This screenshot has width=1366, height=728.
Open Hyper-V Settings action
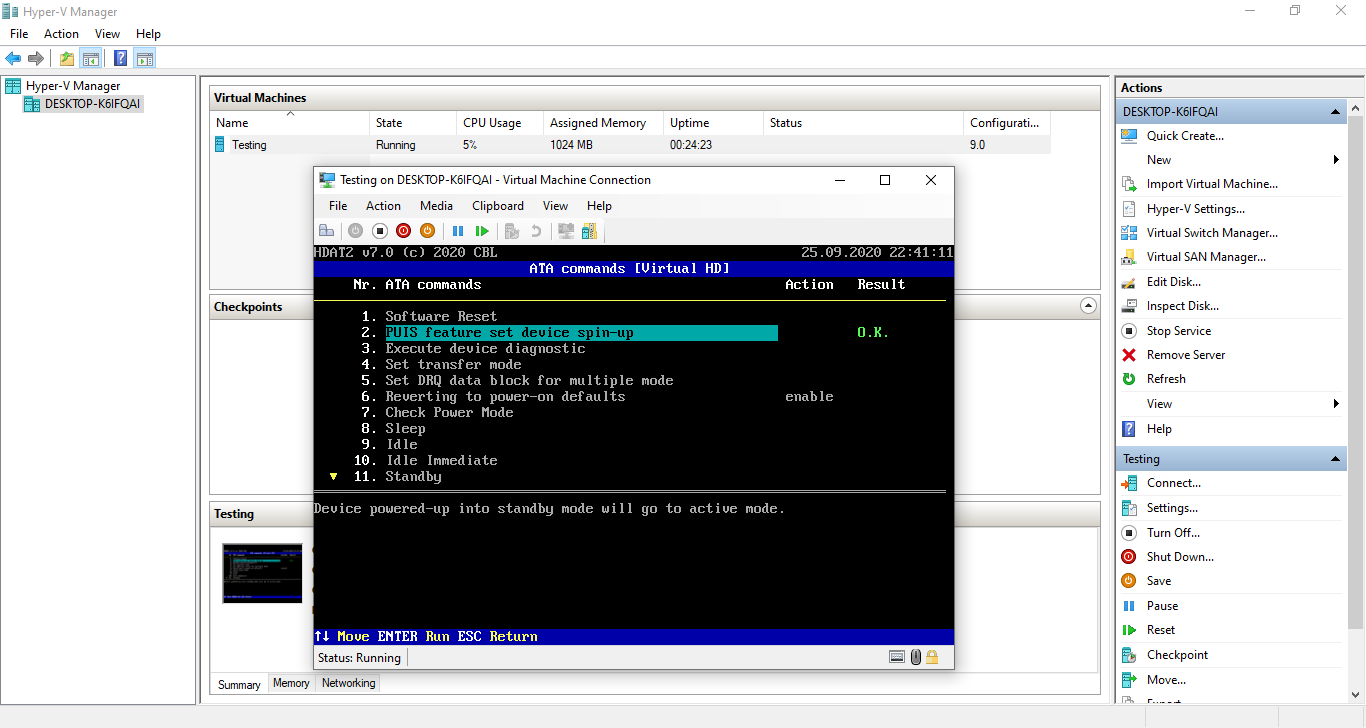1195,209
